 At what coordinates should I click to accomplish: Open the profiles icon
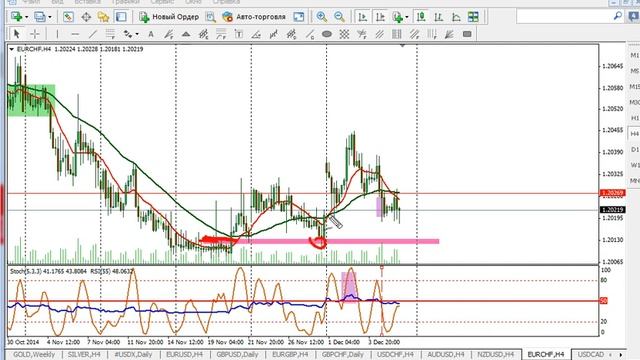pyautogui.click(x=40, y=17)
